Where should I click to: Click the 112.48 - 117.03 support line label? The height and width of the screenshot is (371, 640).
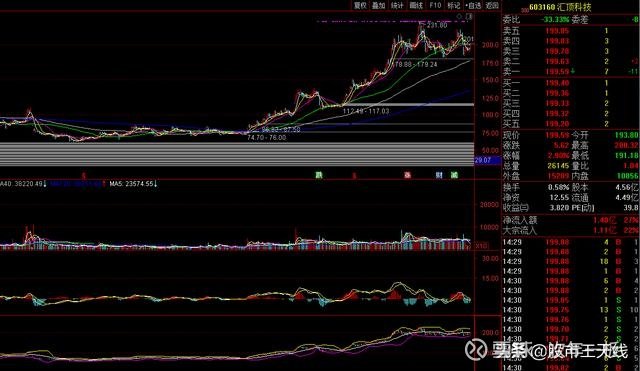pyautogui.click(x=366, y=111)
